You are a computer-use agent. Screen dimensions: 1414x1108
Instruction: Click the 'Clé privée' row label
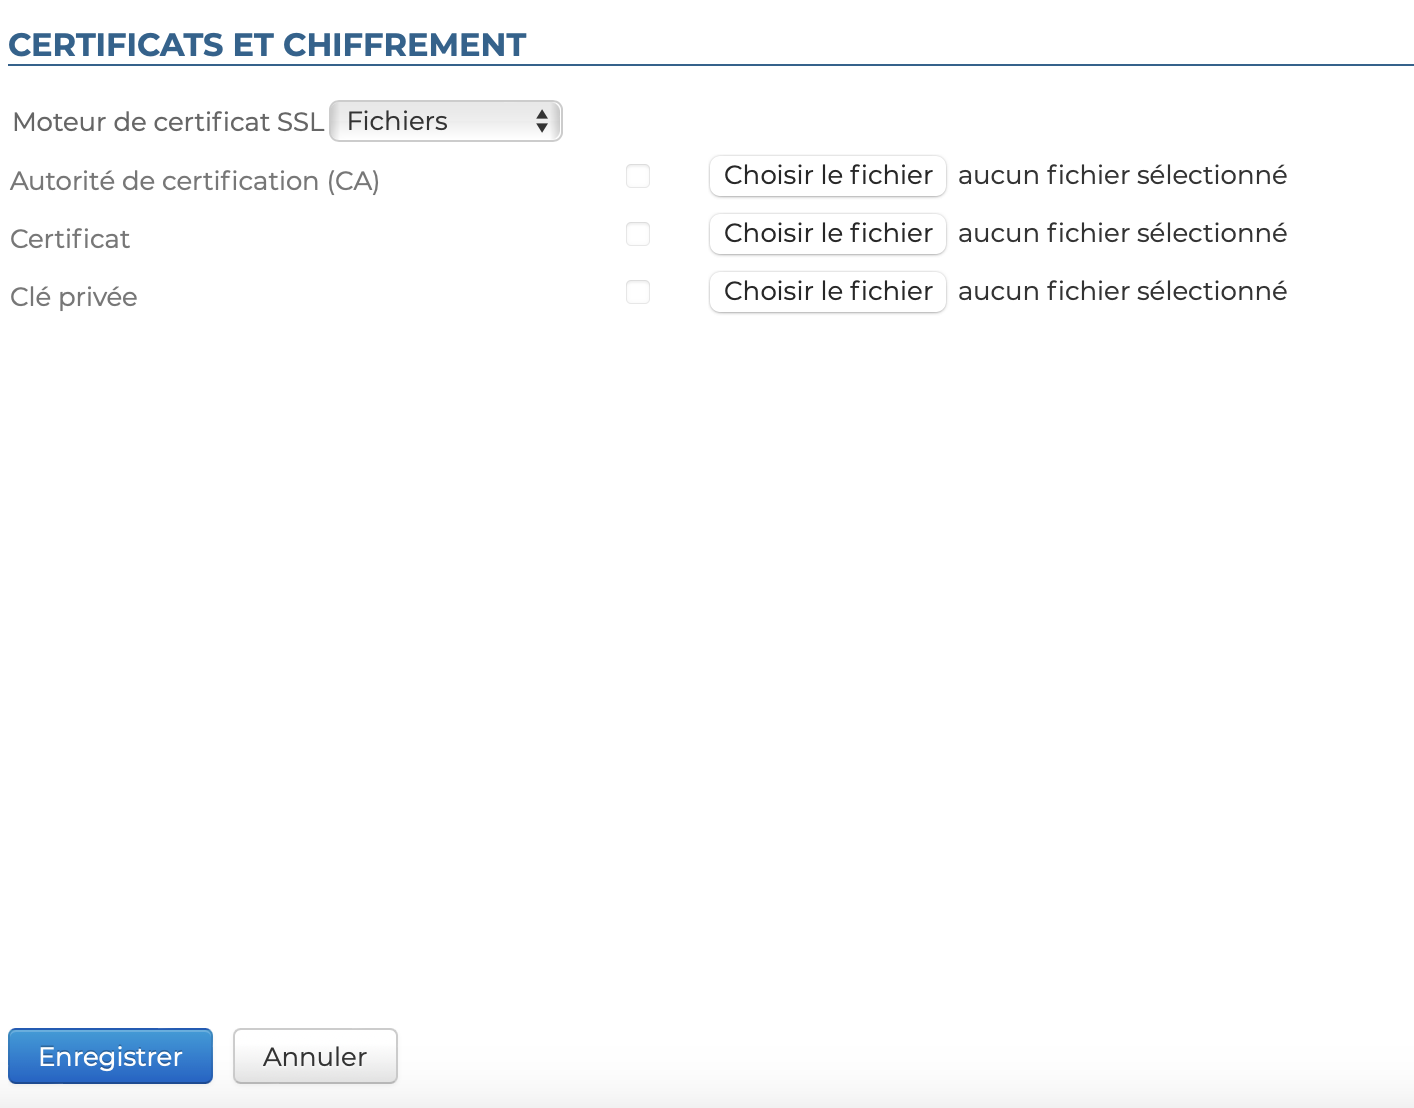[74, 297]
